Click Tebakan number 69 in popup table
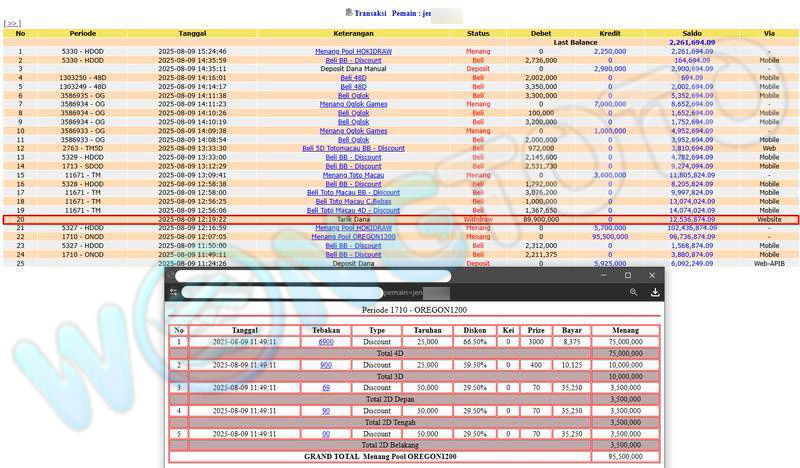This screenshot has width=800, height=468. [326, 387]
